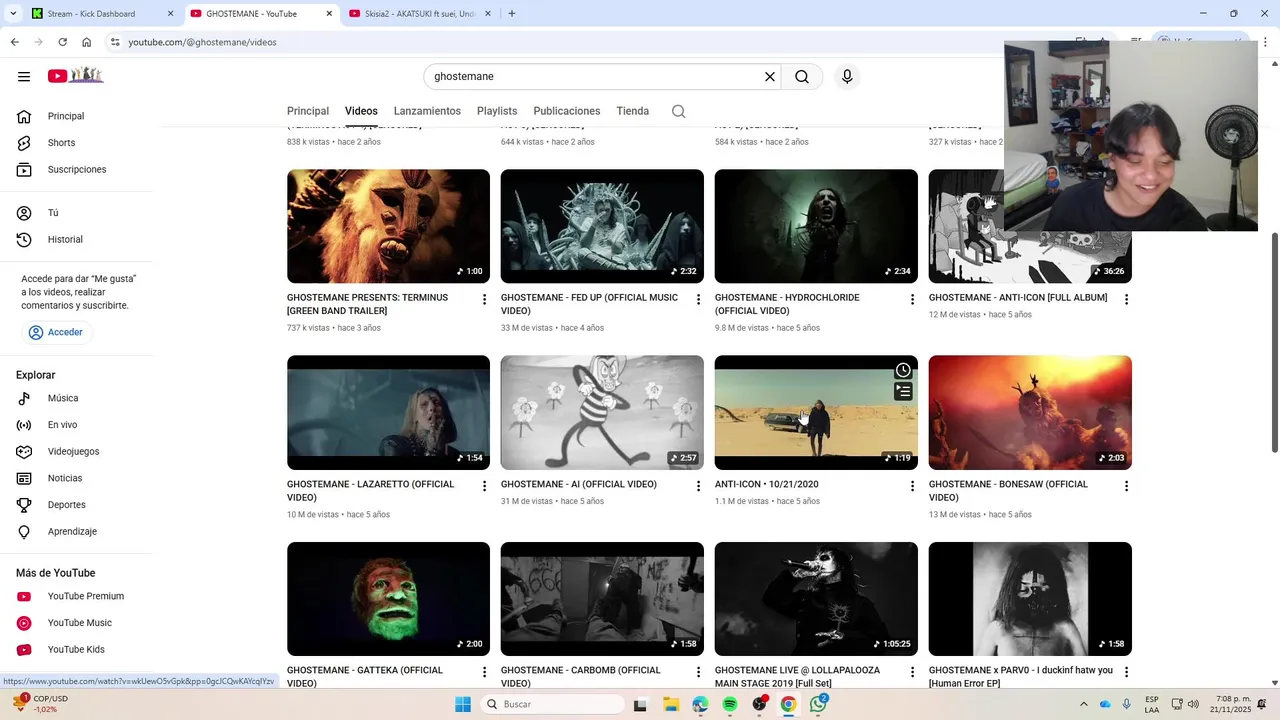Viewport: 1280px width, 720px height.
Task: Play AI cartoon video thumbnail
Action: click(x=602, y=413)
